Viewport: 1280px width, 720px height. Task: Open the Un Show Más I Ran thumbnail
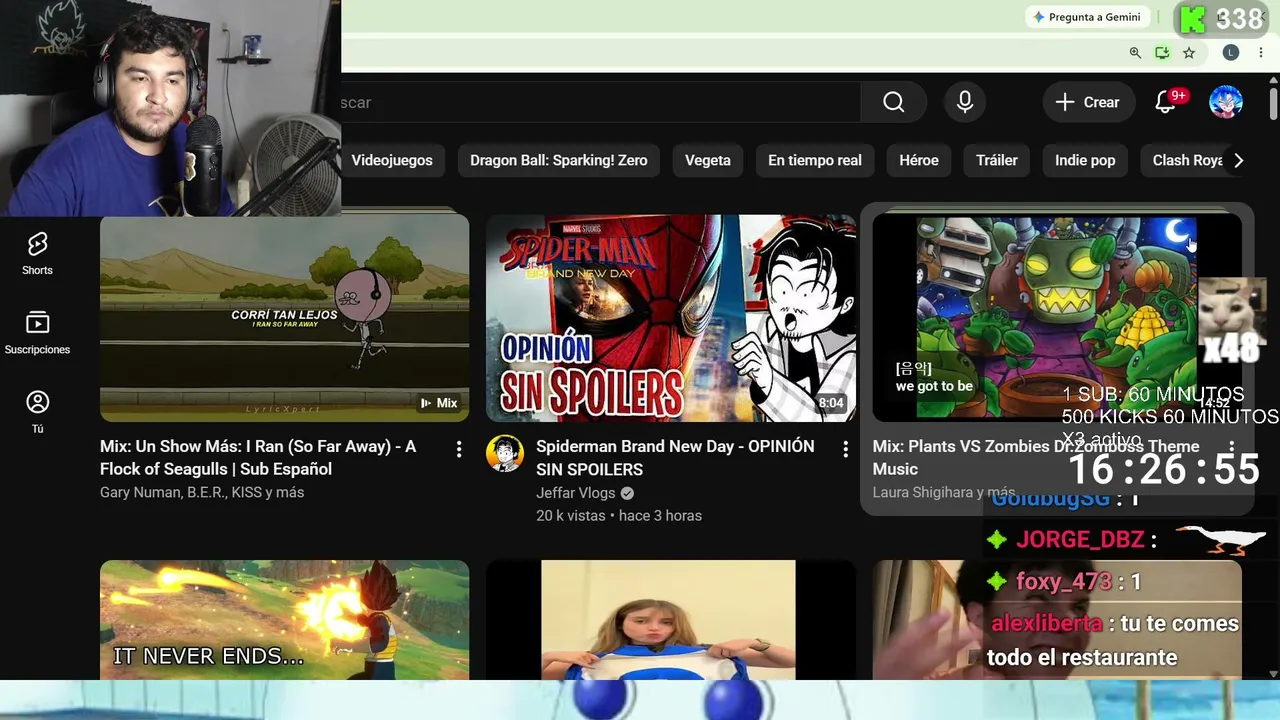284,318
